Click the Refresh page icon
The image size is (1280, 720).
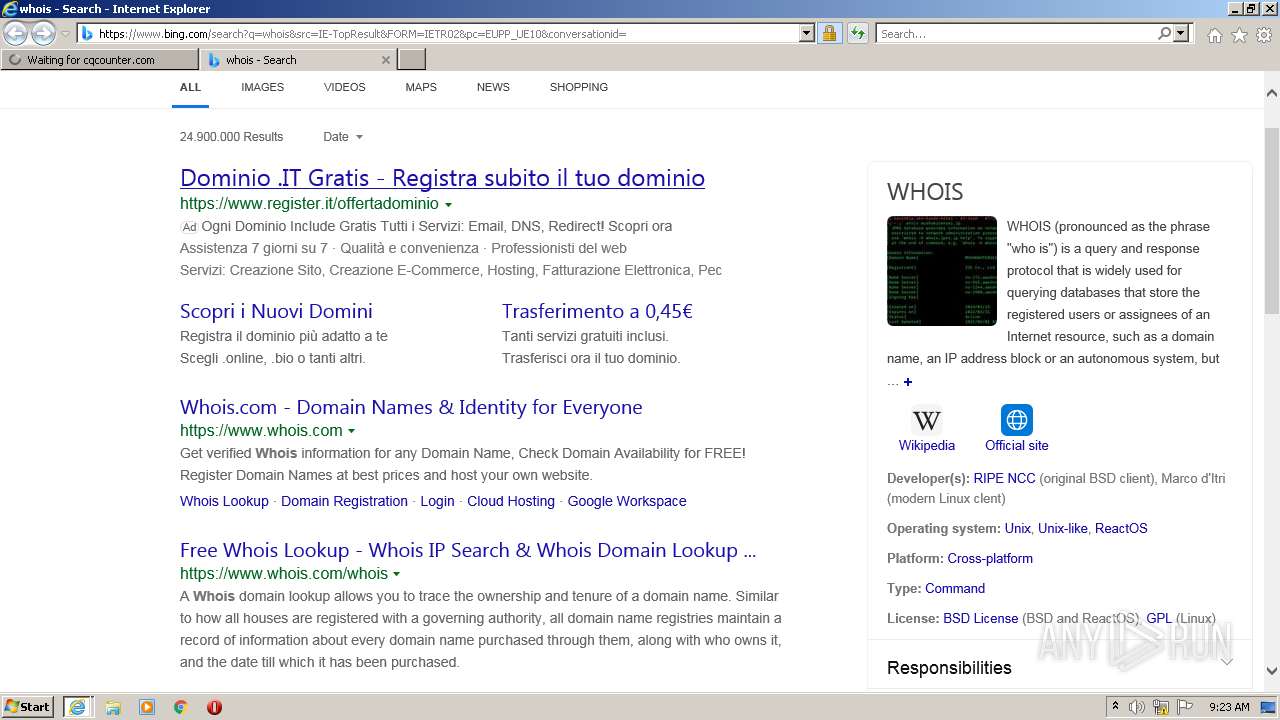(857, 33)
